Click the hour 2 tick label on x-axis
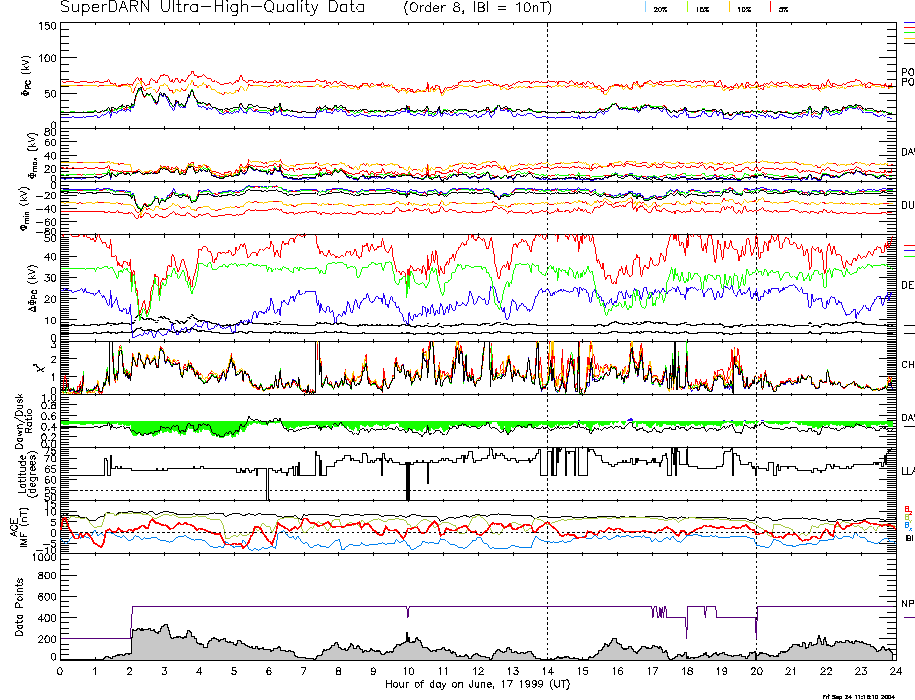Screen dimensions: 915x700 pyautogui.click(x=130, y=672)
